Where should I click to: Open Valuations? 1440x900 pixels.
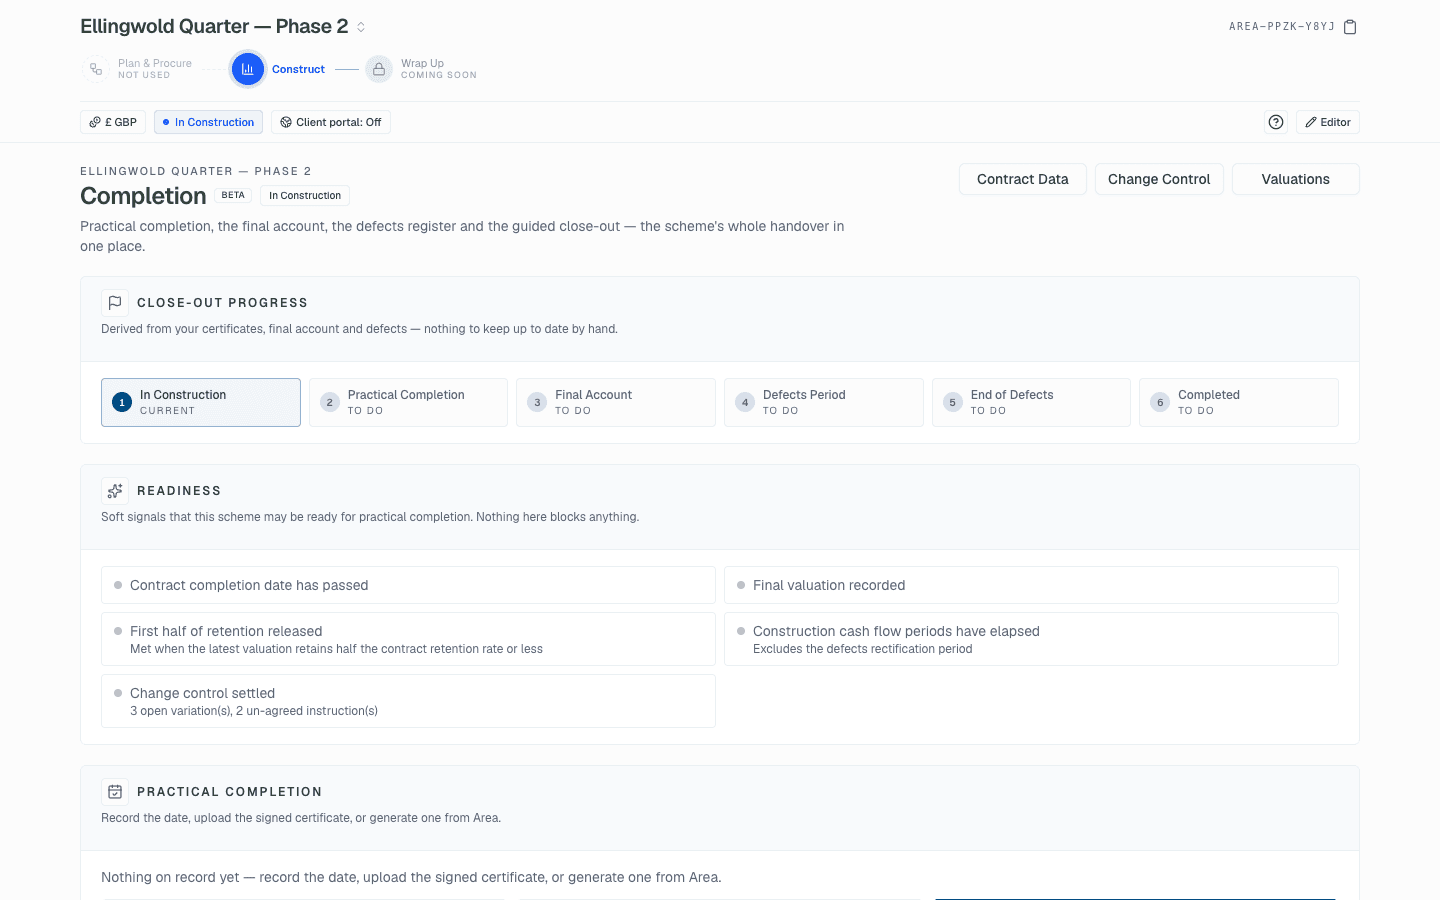1296,179
